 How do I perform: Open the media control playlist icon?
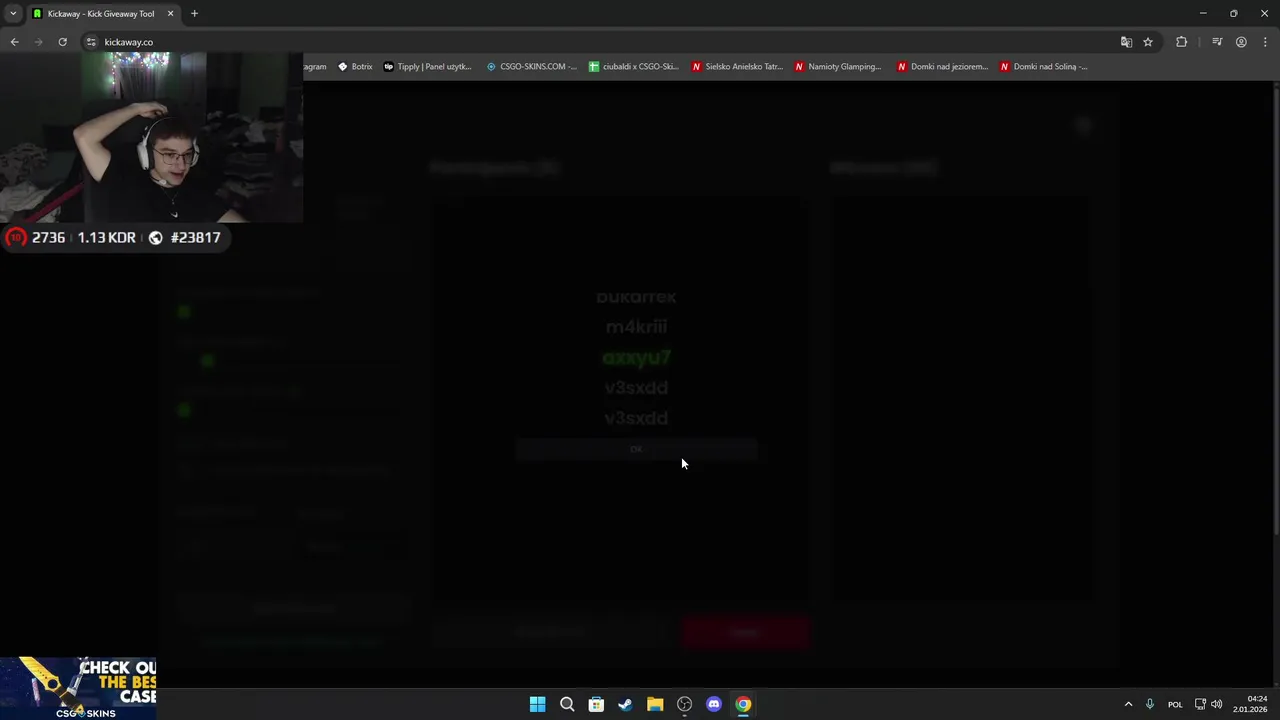tap(1217, 42)
